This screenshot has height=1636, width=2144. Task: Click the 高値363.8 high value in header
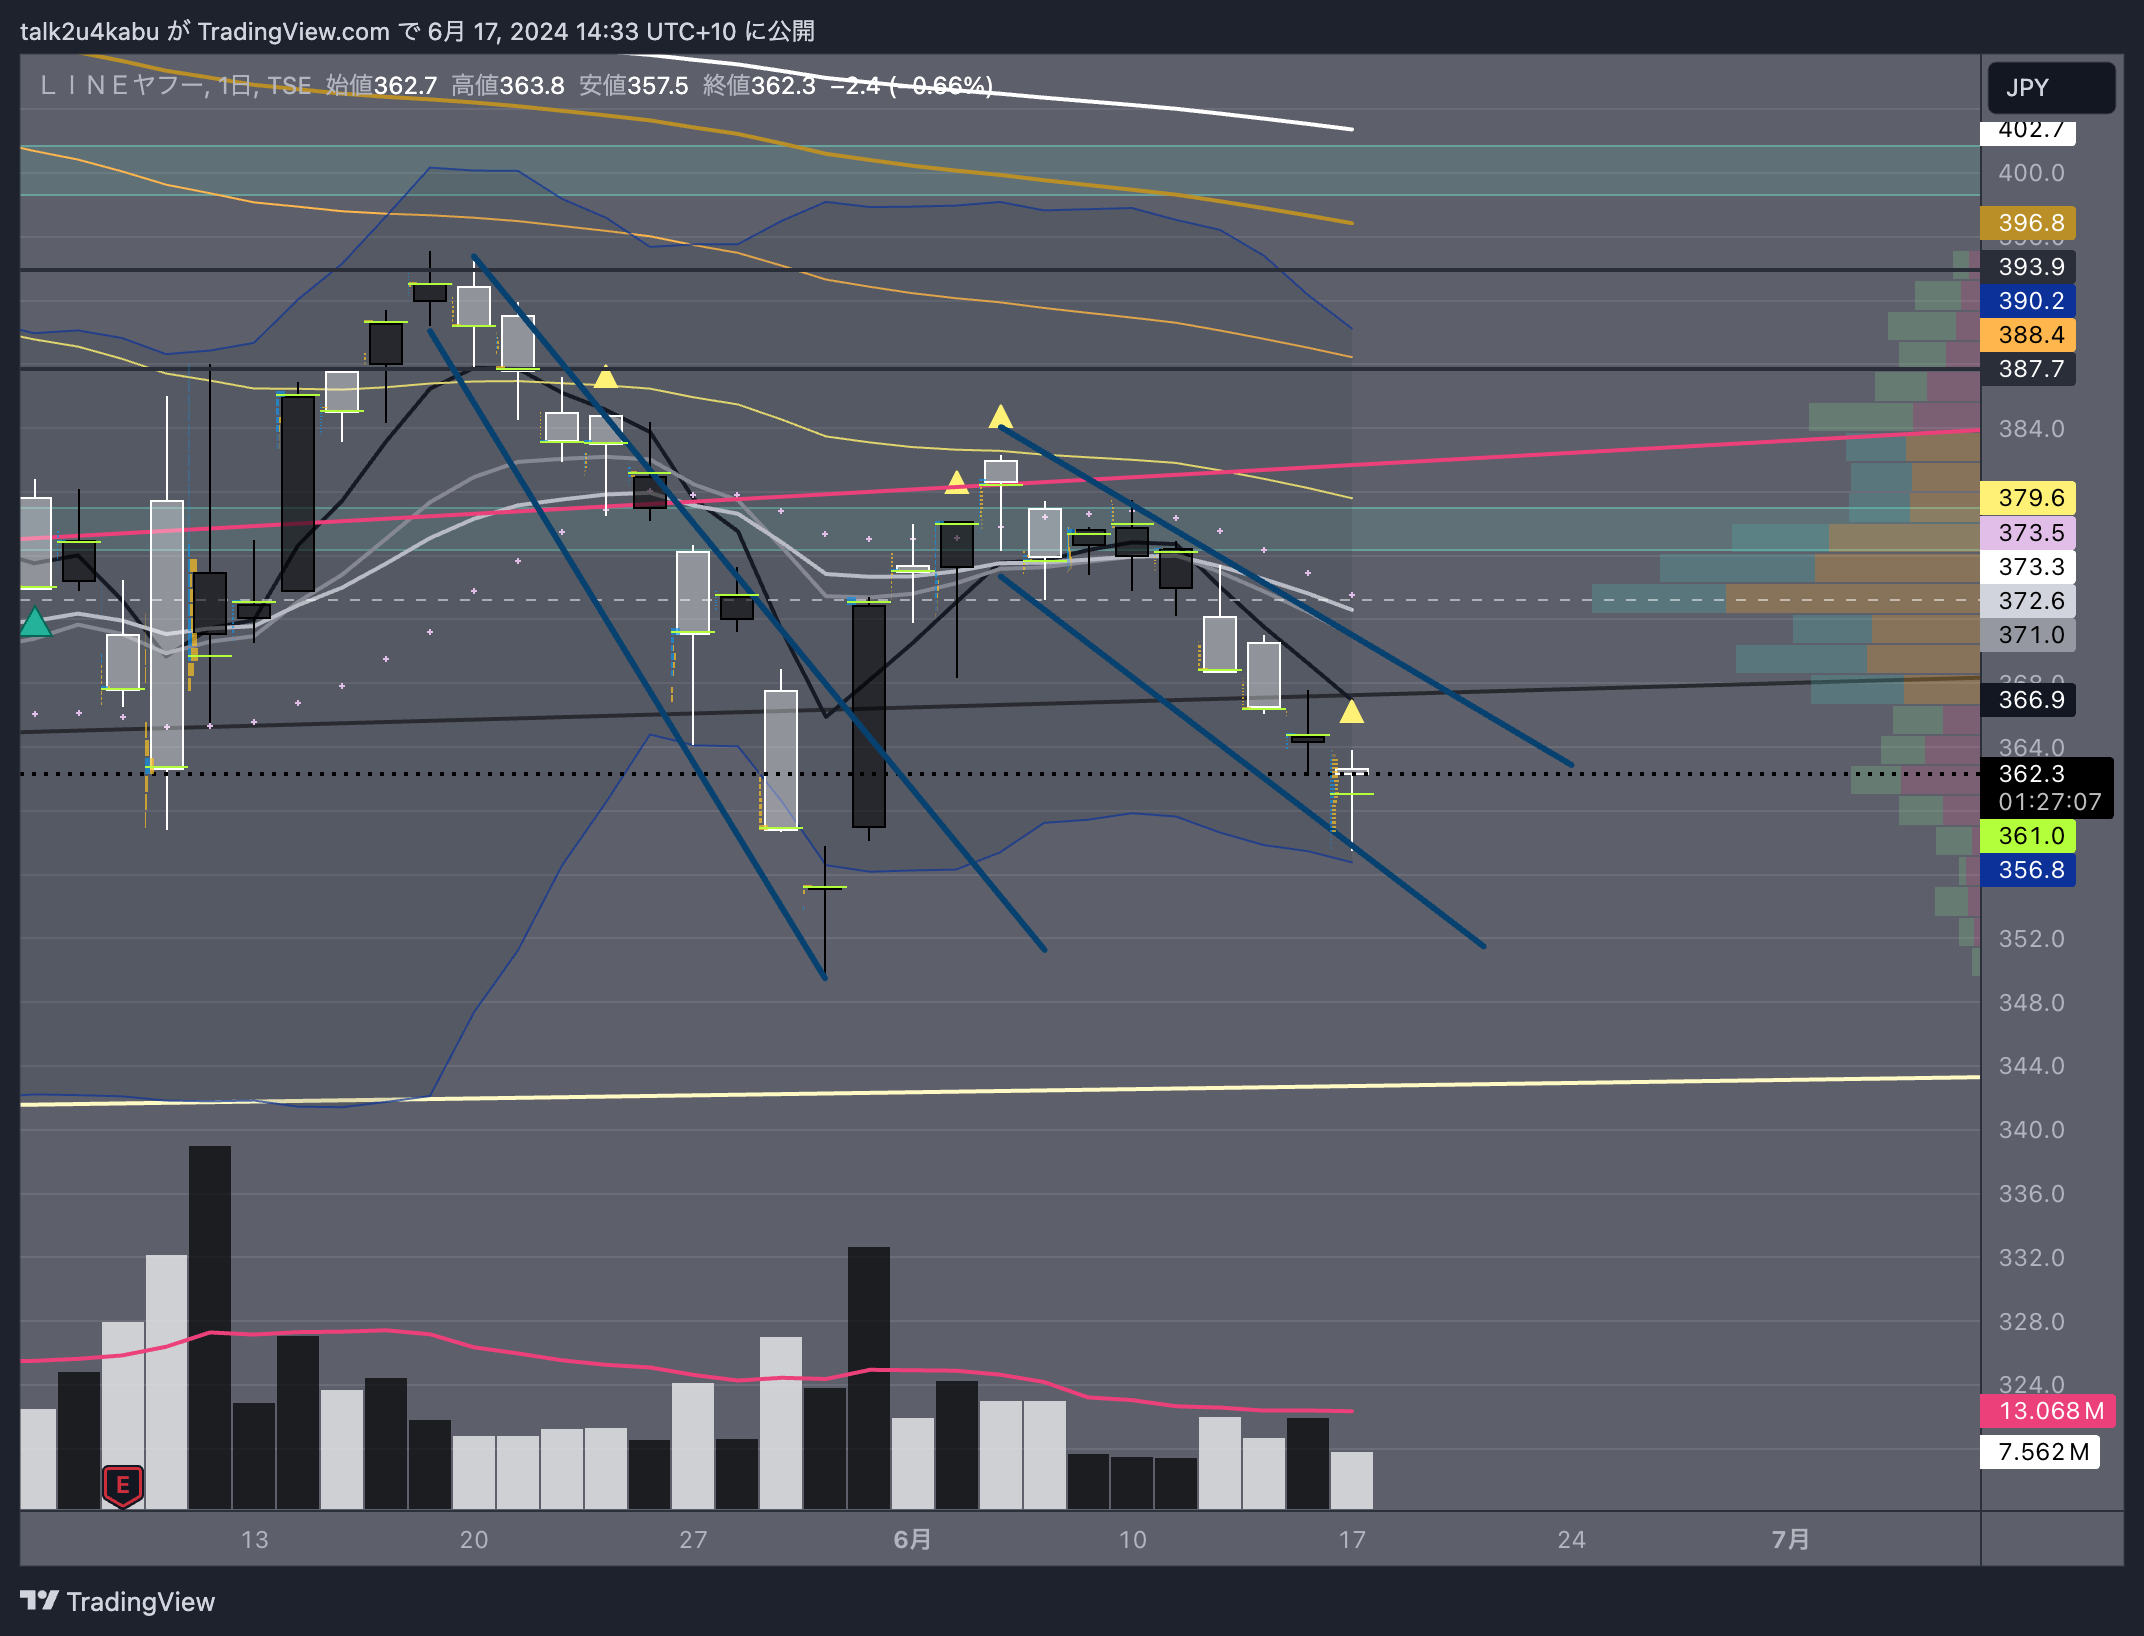click(x=508, y=86)
